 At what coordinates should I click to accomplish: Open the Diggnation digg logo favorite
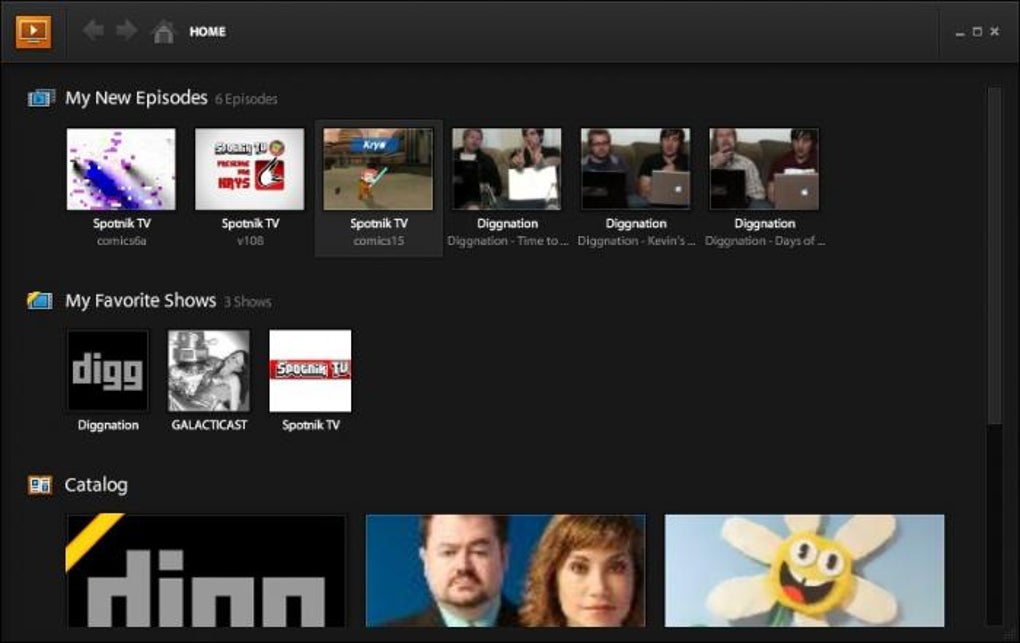pyautogui.click(x=108, y=371)
